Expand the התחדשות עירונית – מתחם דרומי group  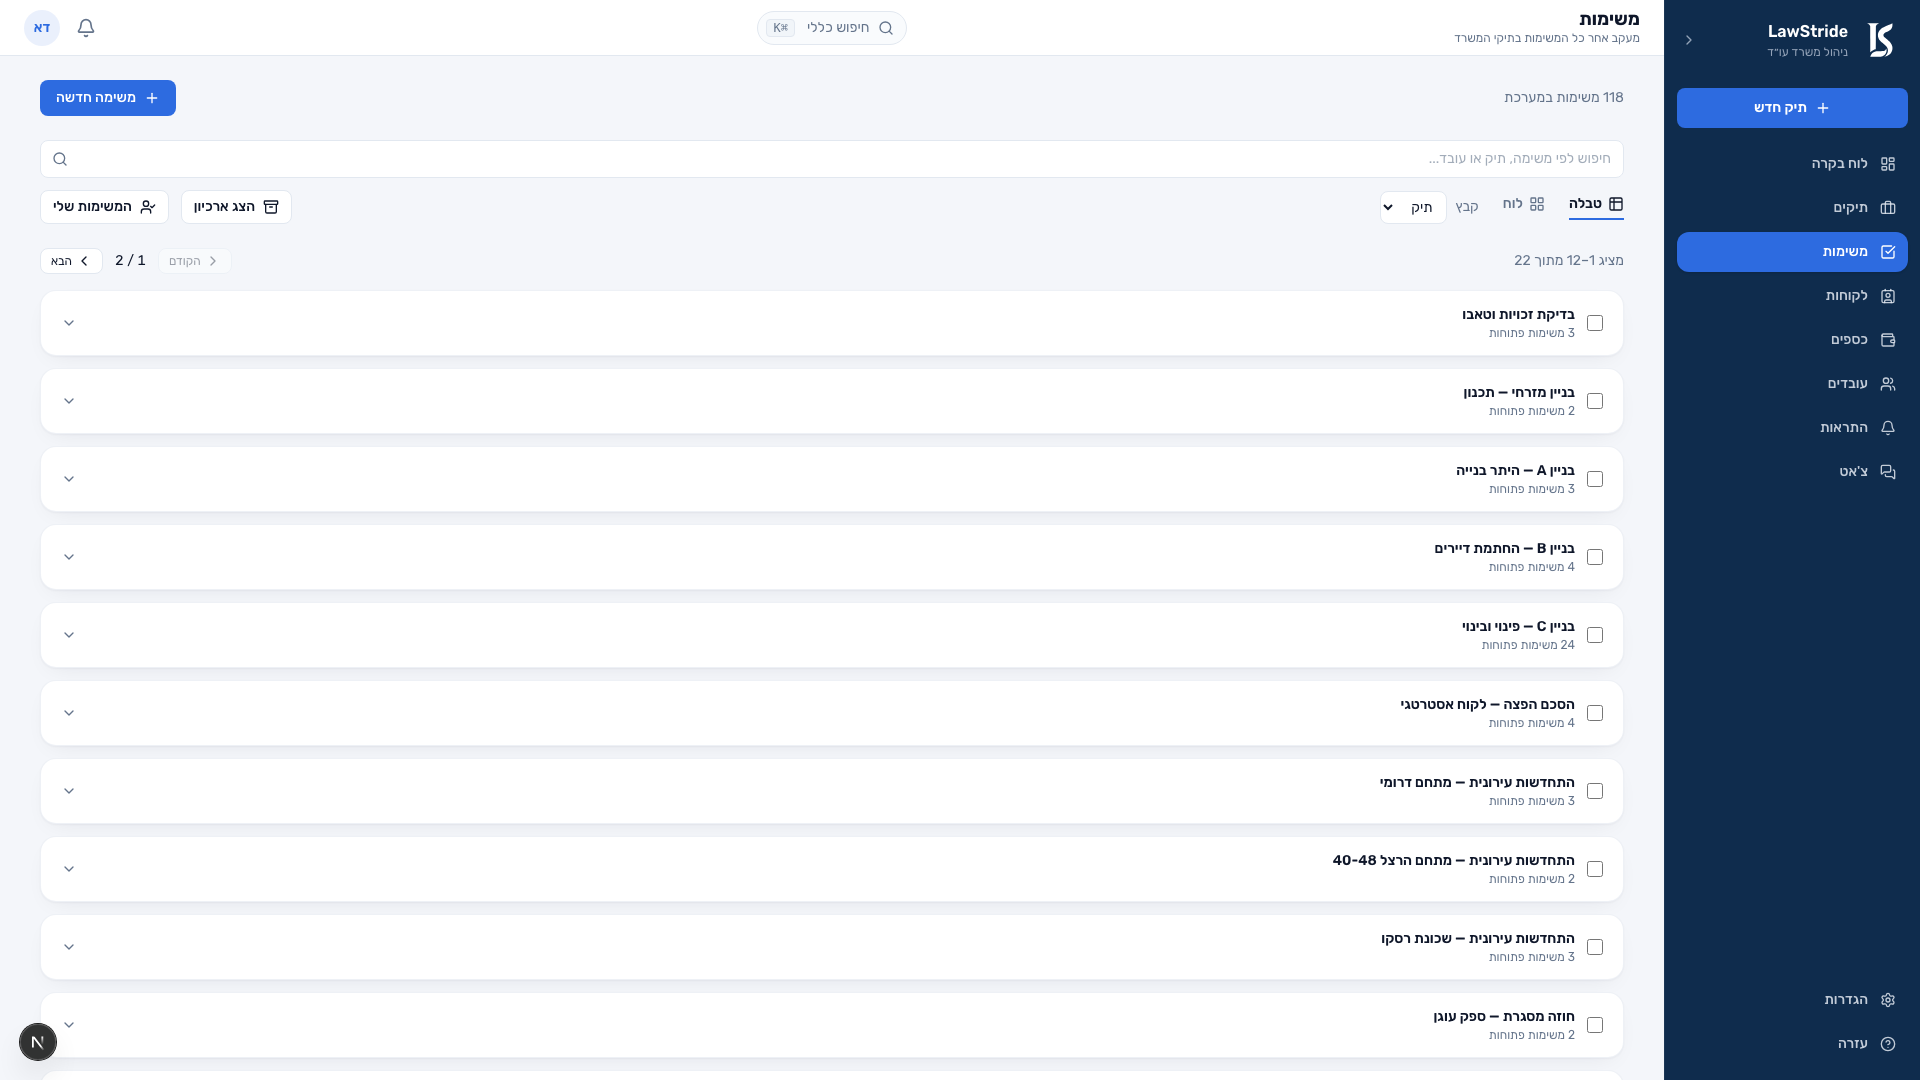pyautogui.click(x=69, y=791)
